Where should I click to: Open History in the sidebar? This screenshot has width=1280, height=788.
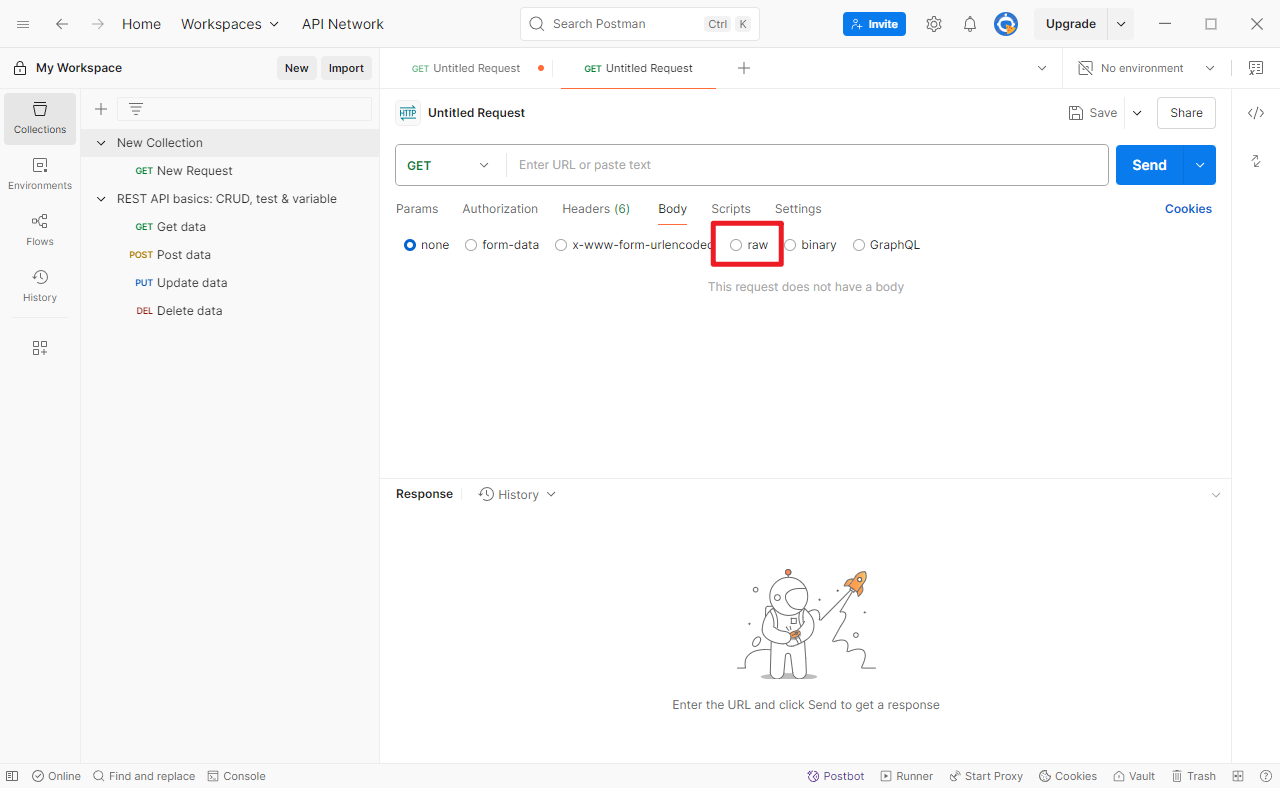[x=40, y=286]
